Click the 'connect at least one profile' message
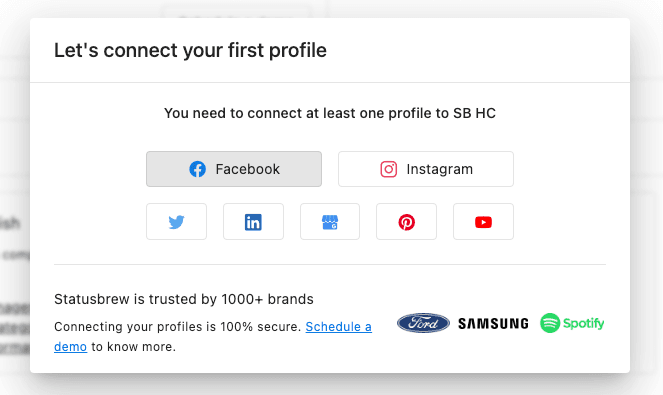 330,113
